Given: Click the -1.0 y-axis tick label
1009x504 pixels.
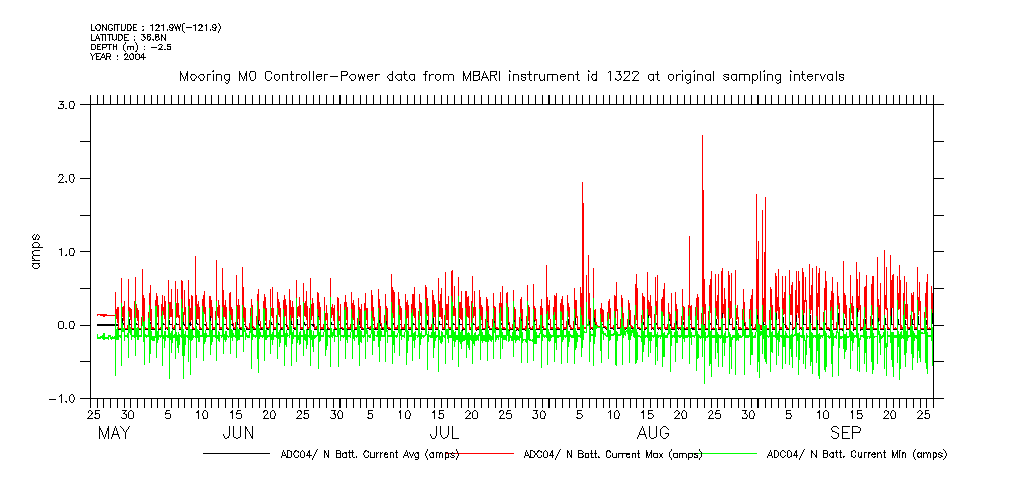Looking at the screenshot, I should (64, 399).
